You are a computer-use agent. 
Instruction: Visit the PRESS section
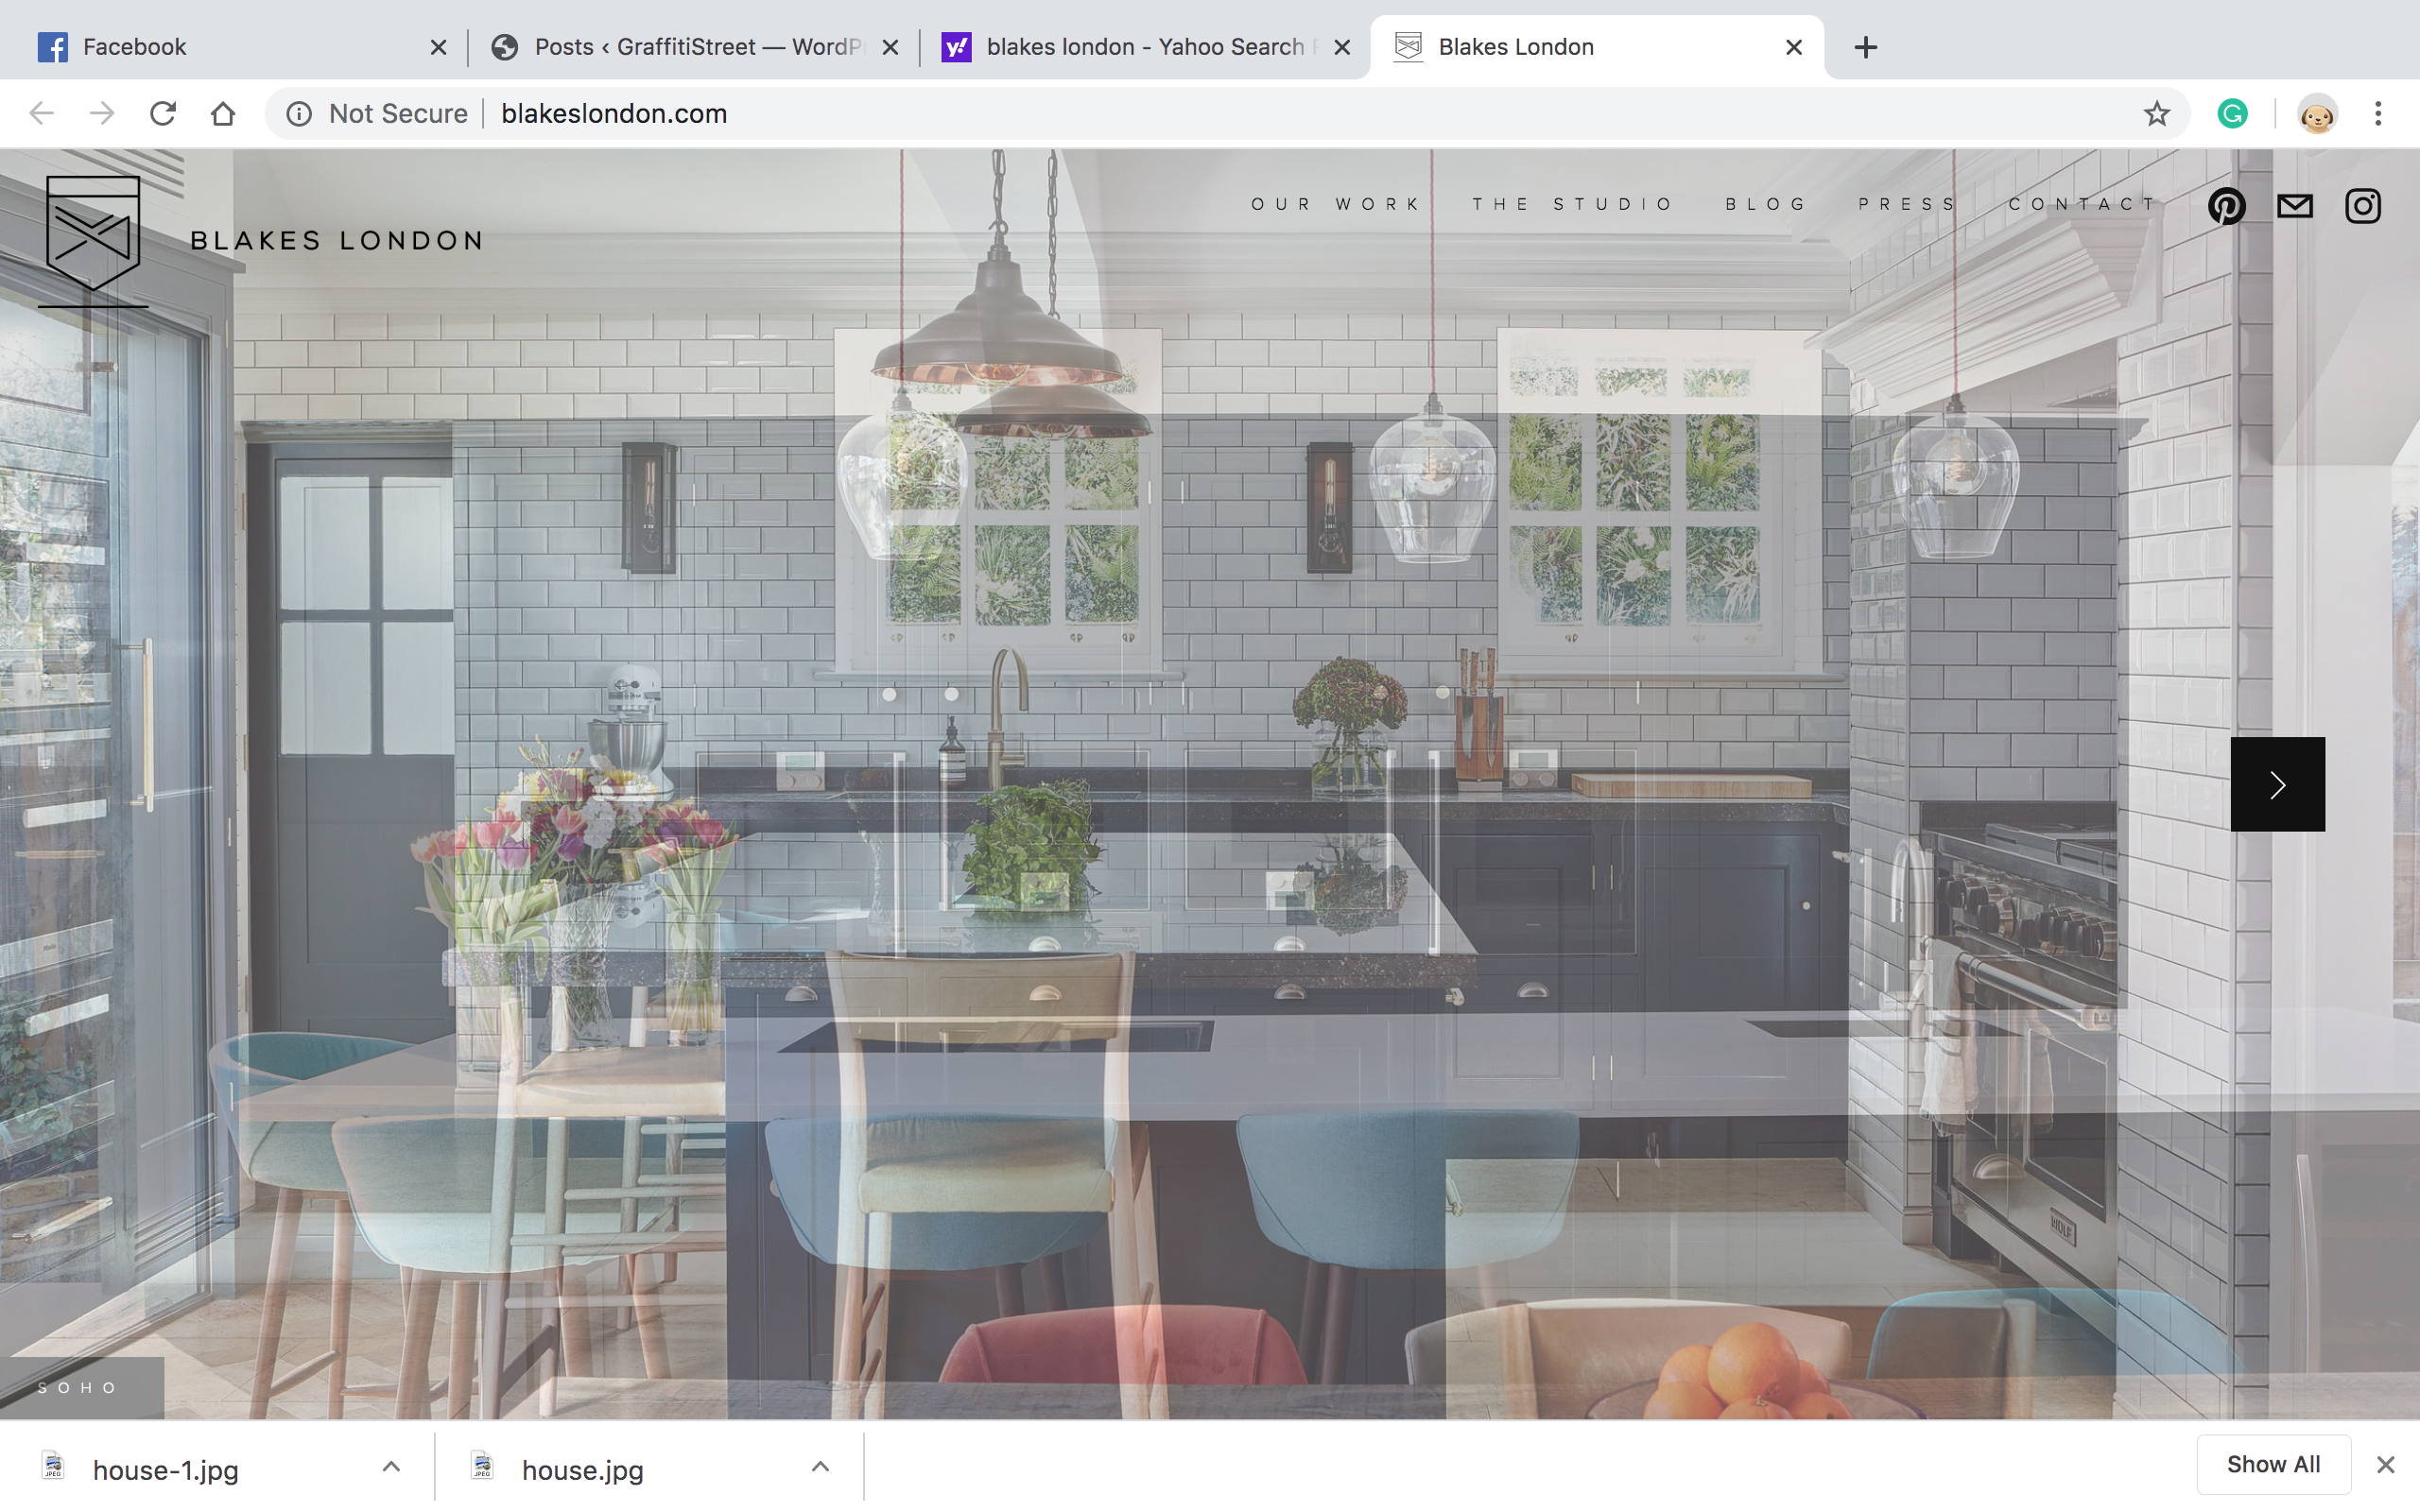(1907, 204)
